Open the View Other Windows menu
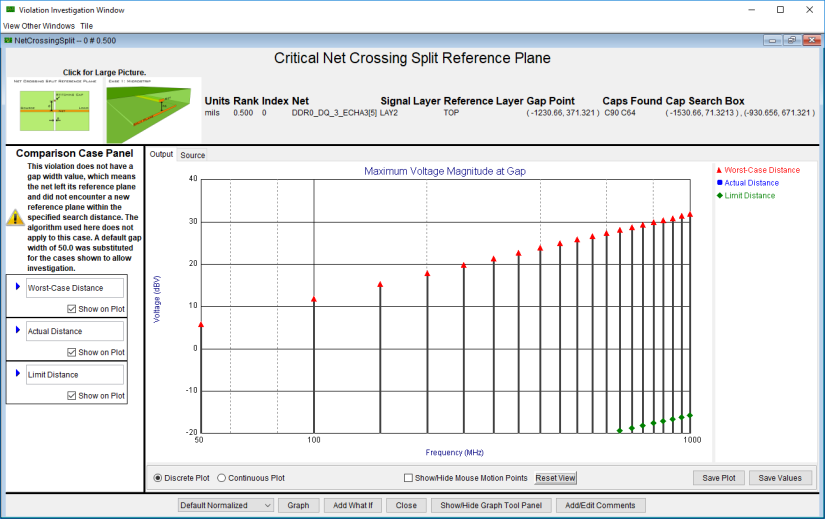This screenshot has width=825, height=519. (39, 26)
